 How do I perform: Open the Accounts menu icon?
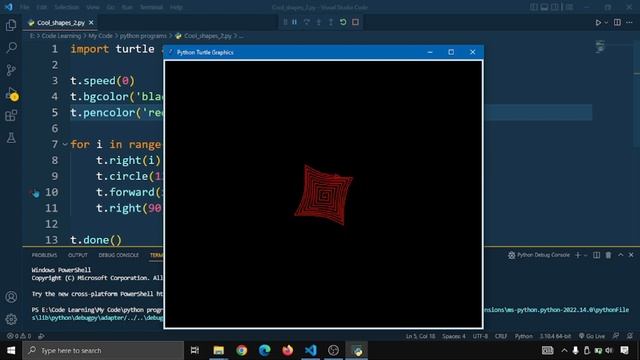click(x=11, y=297)
